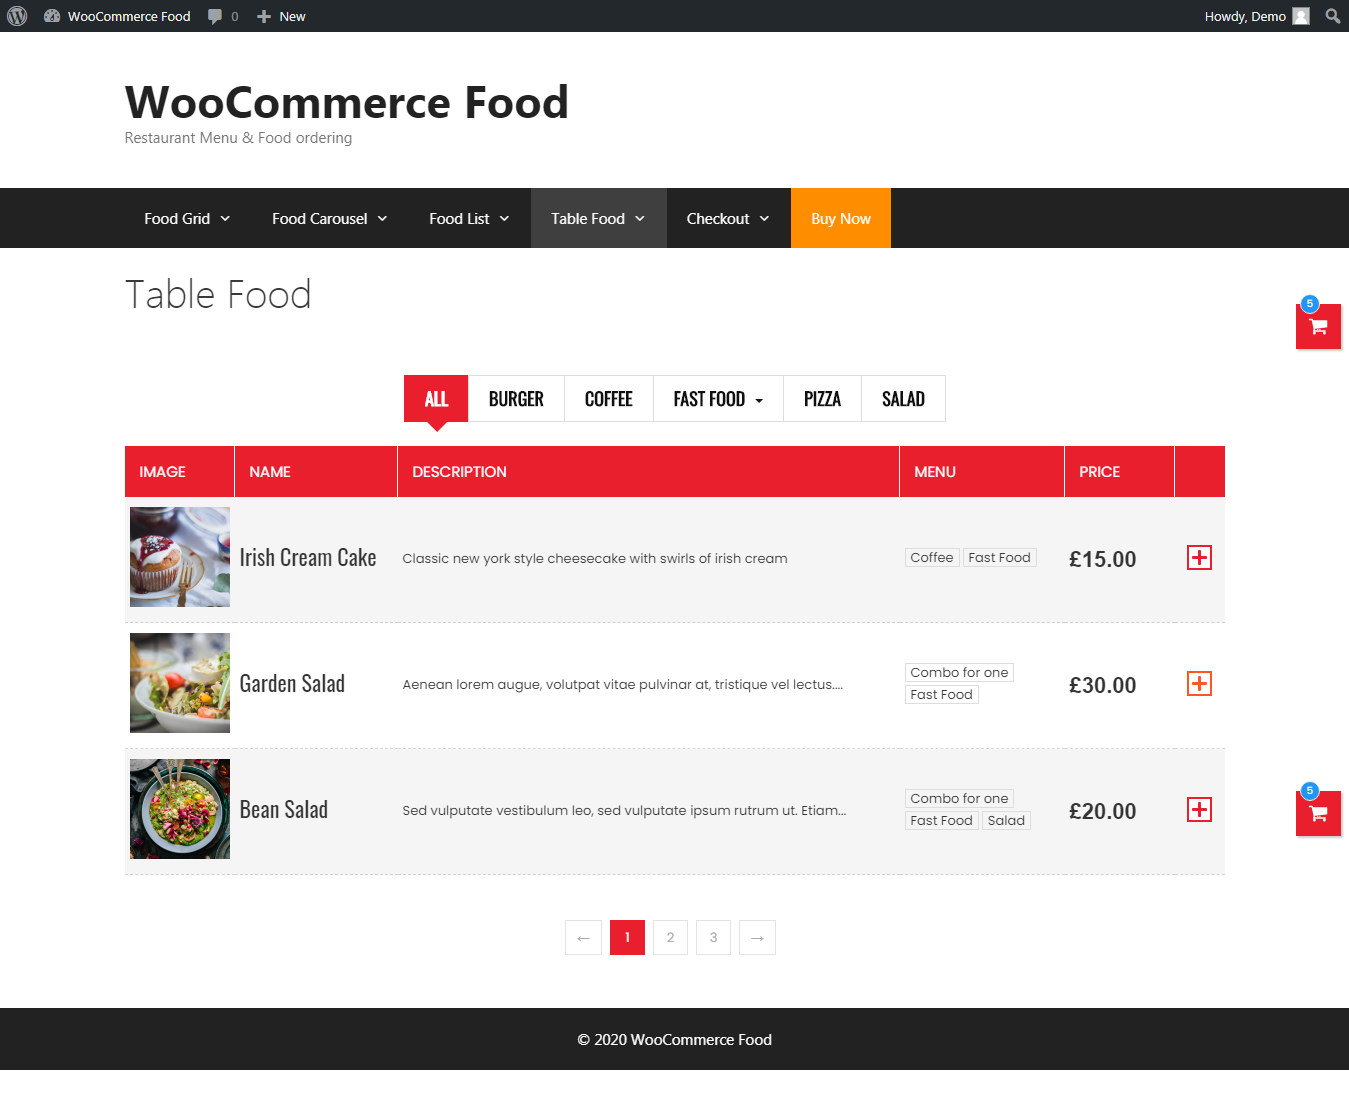Open the floating shopping cart icon

[1318, 326]
